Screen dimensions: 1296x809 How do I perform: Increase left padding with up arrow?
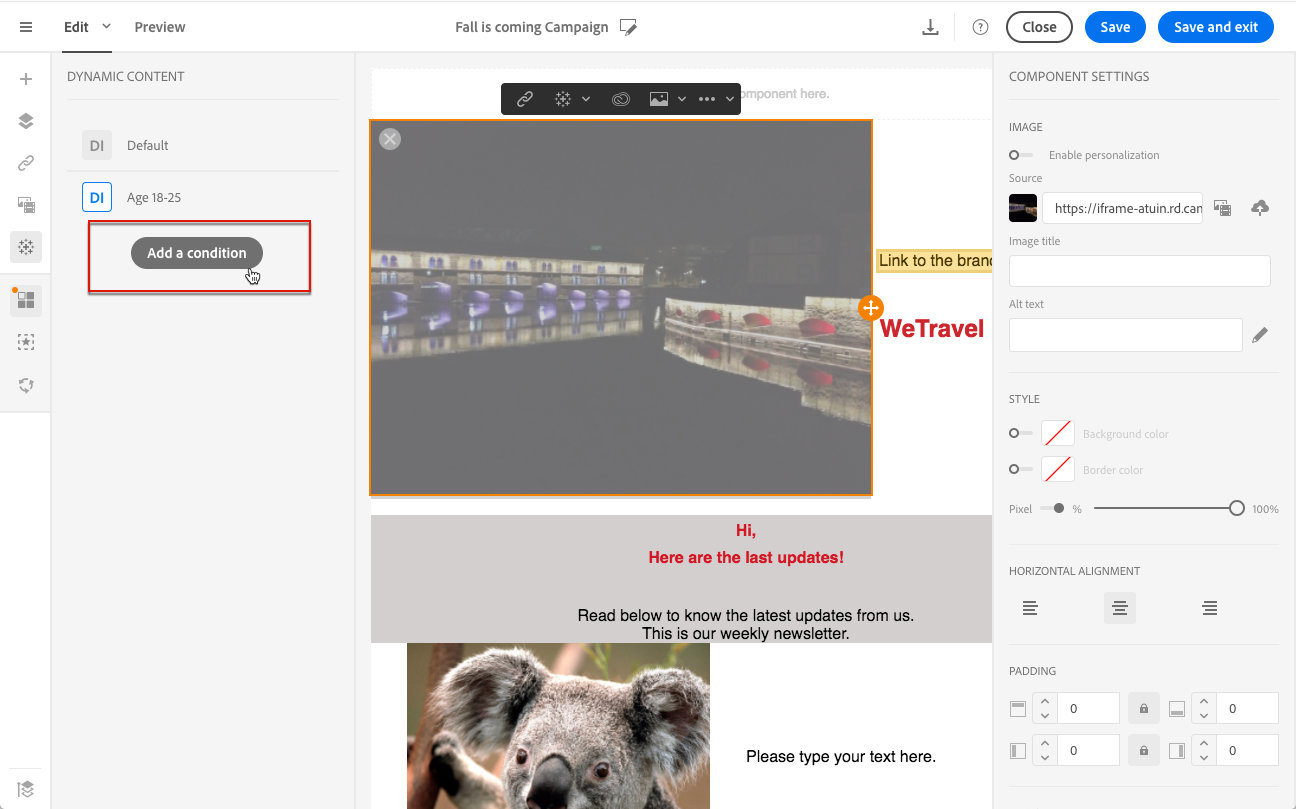tap(1045, 743)
